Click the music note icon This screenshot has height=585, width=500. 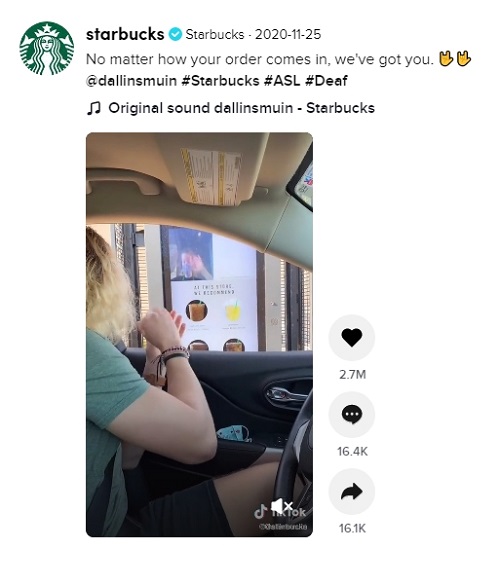pos(94,108)
